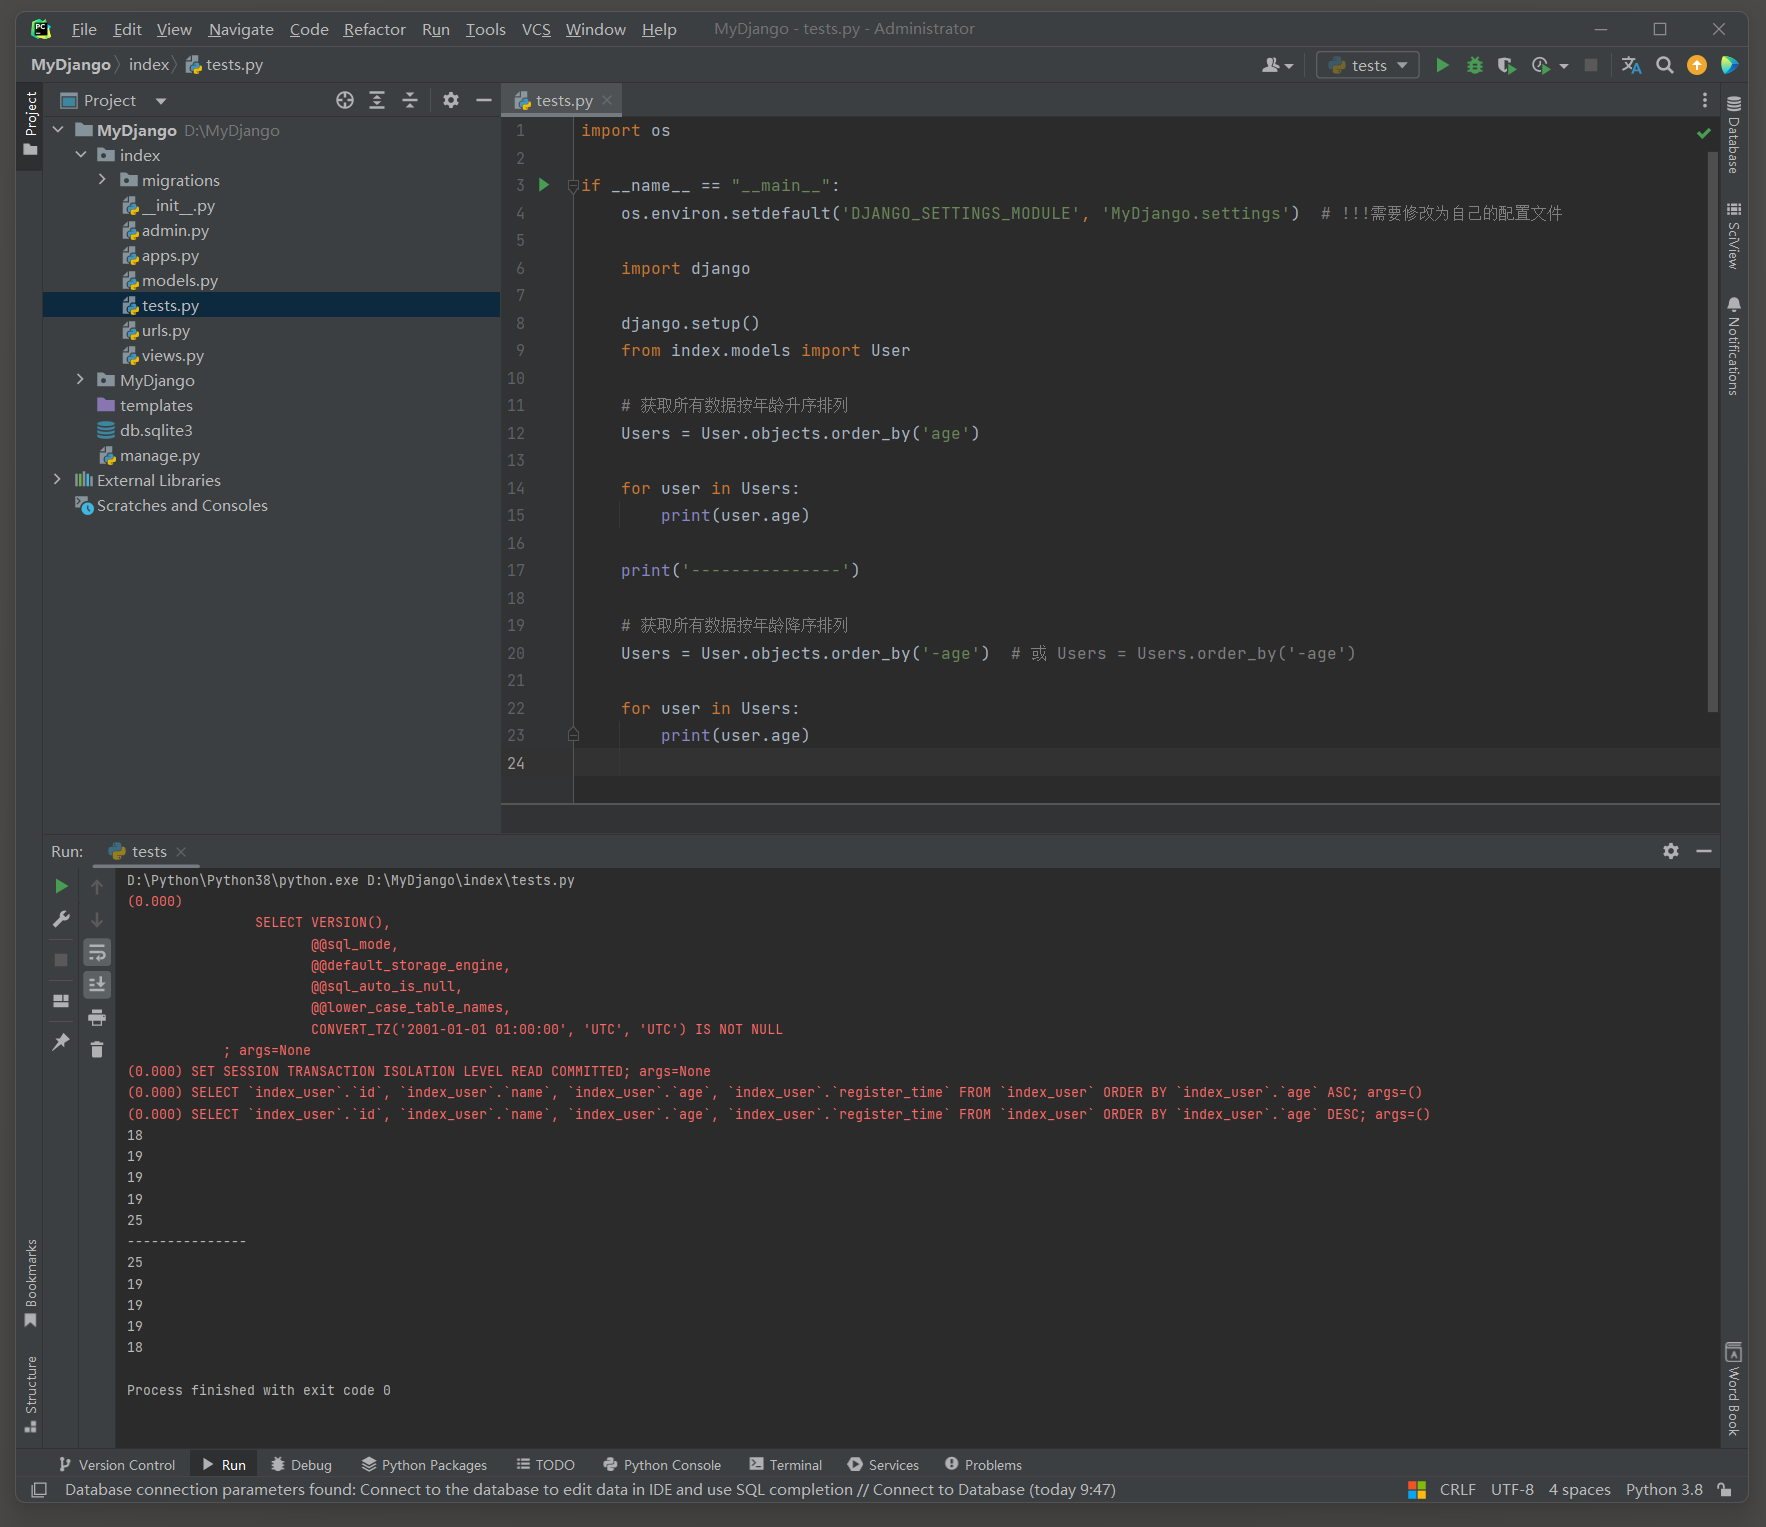This screenshot has height=1527, width=1766.
Task: Open Project panel settings gear
Action: [x=451, y=100]
